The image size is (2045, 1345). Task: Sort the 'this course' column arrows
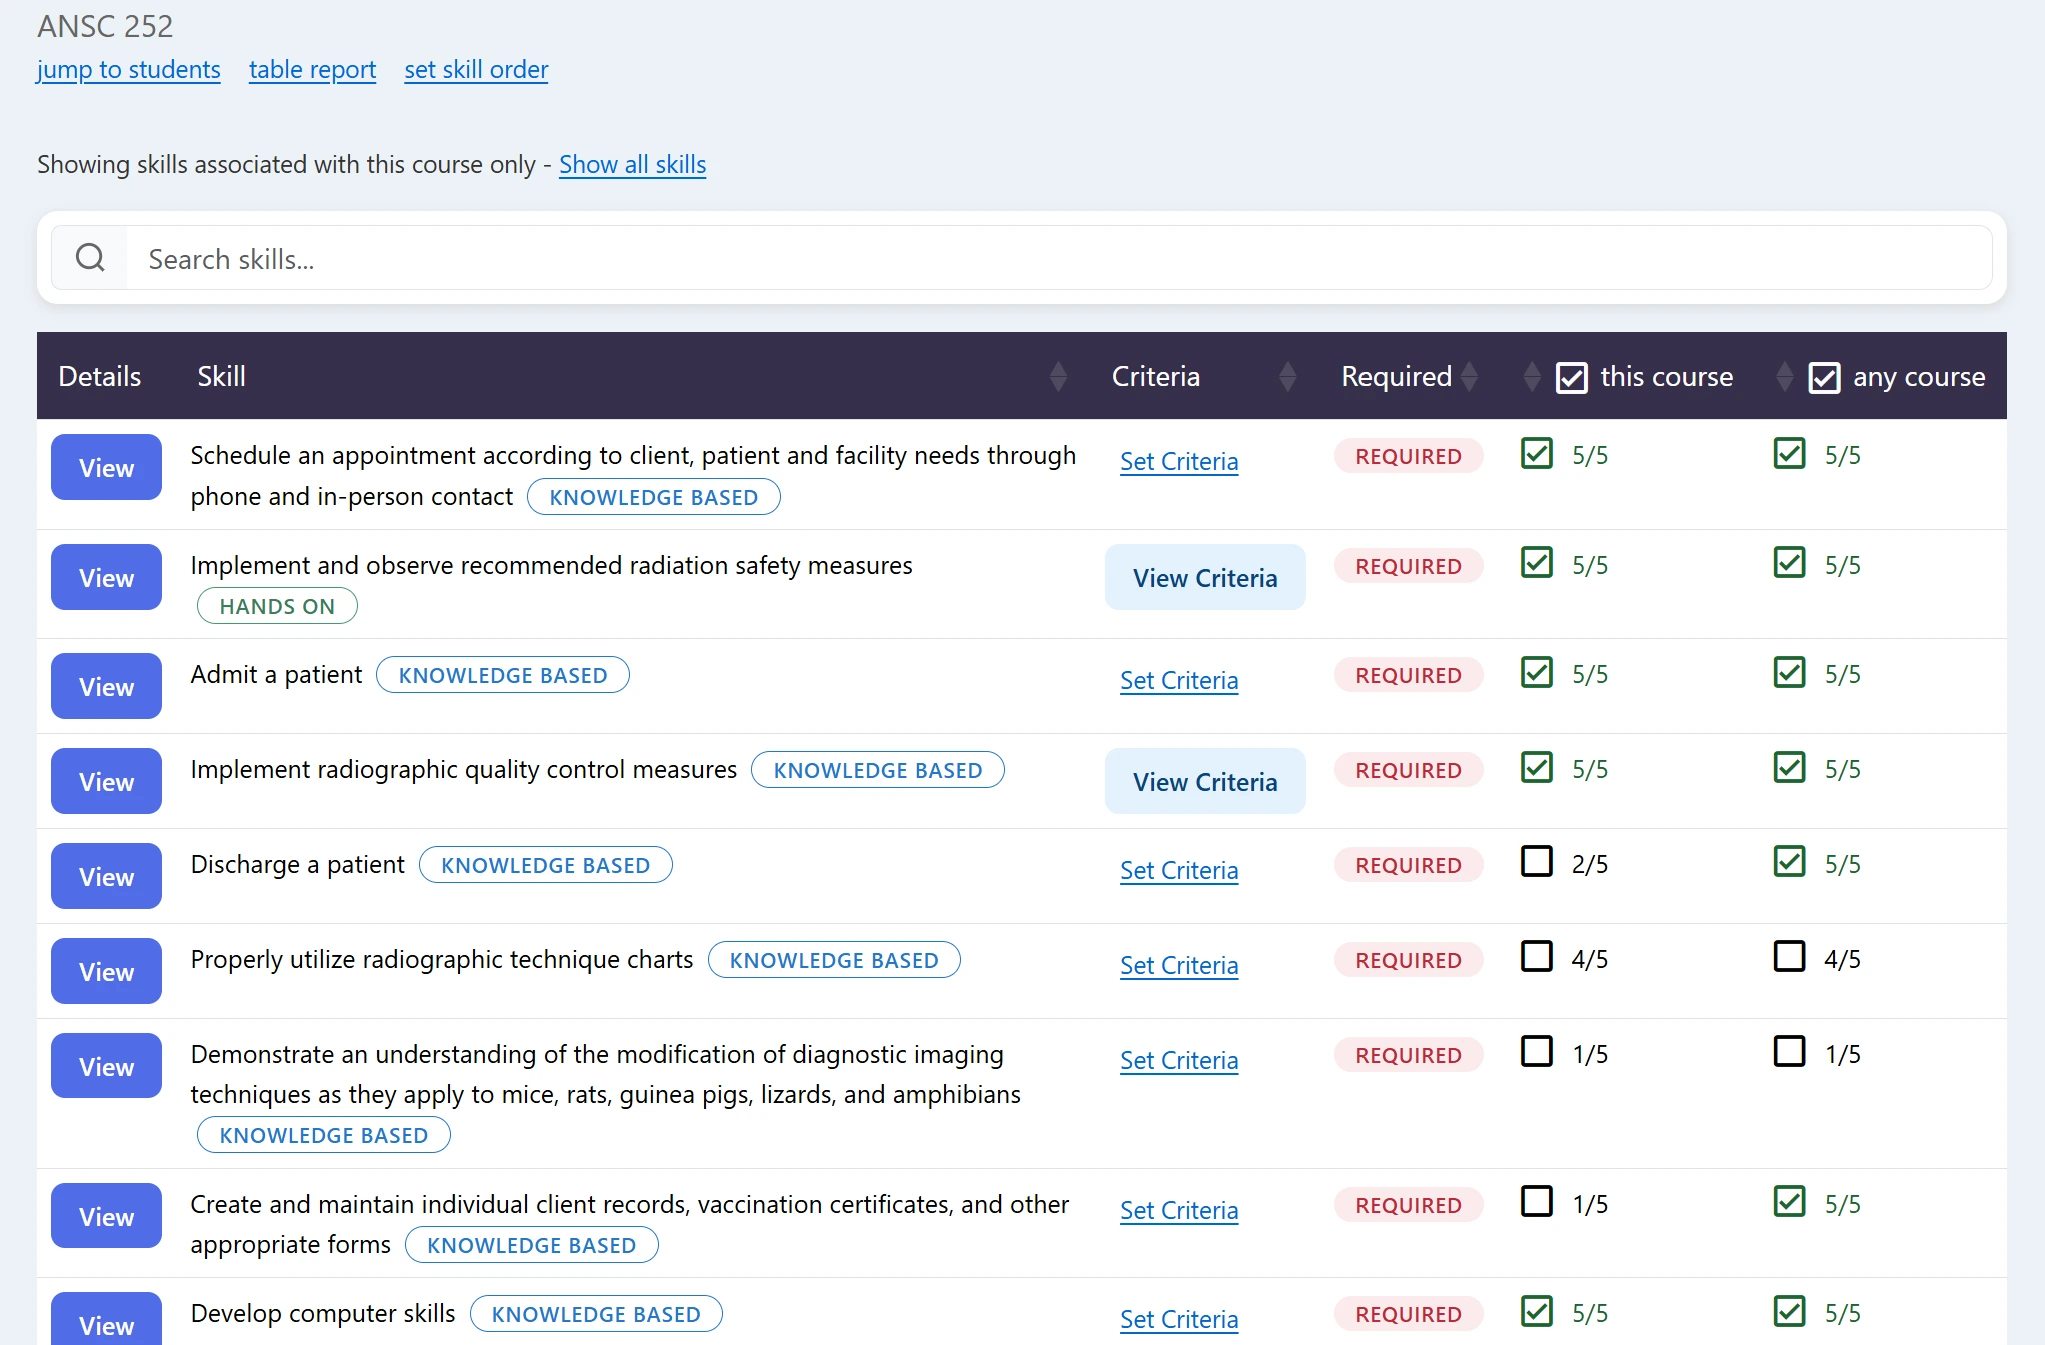pos(1531,376)
